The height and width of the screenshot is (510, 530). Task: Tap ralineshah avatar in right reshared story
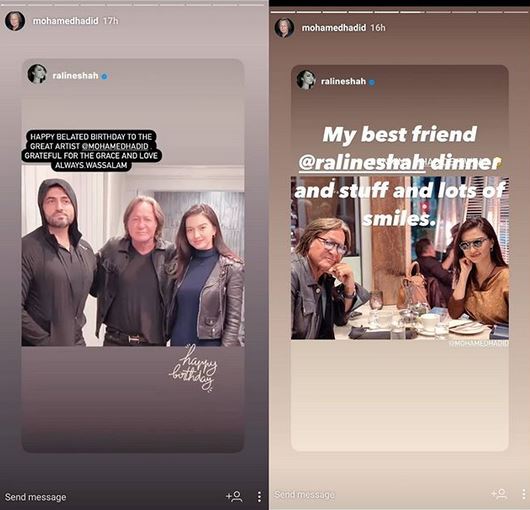pos(306,80)
